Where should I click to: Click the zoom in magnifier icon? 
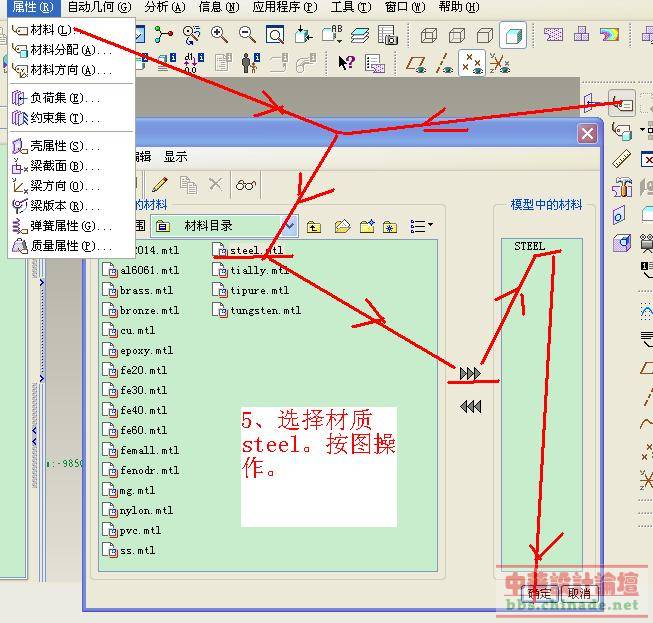[x=219, y=35]
